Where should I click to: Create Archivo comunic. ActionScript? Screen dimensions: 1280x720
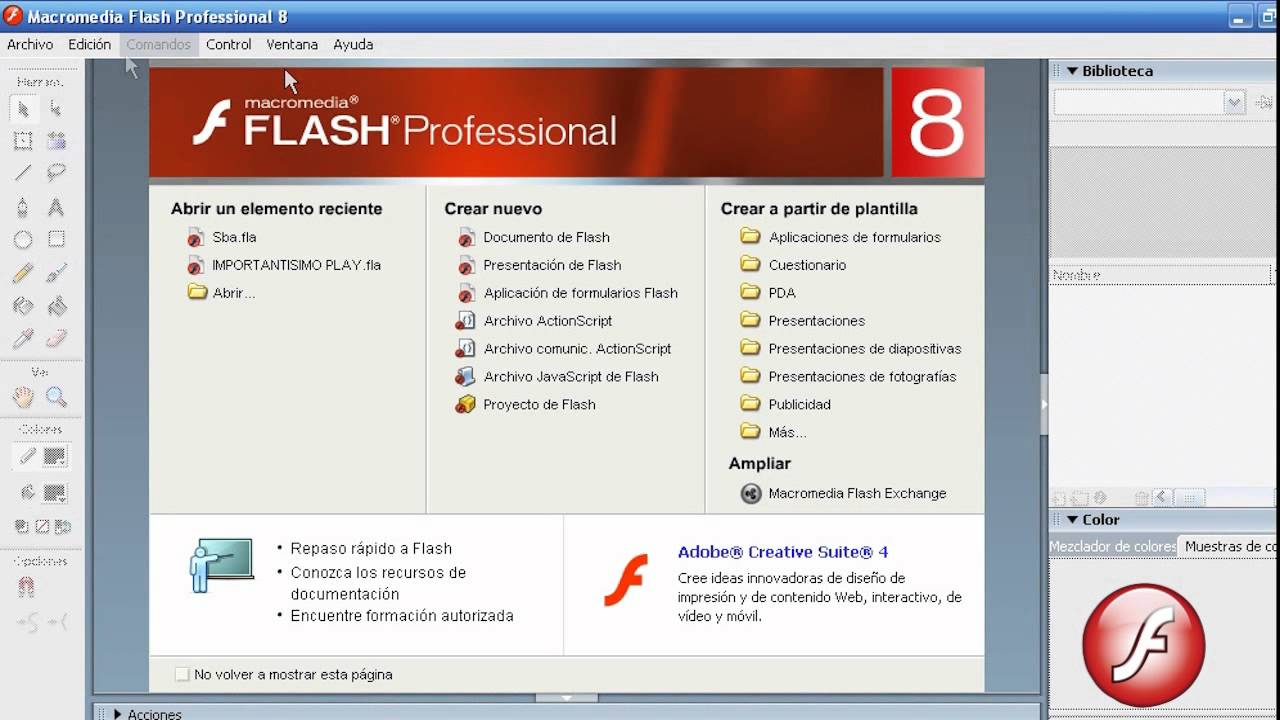pos(577,349)
